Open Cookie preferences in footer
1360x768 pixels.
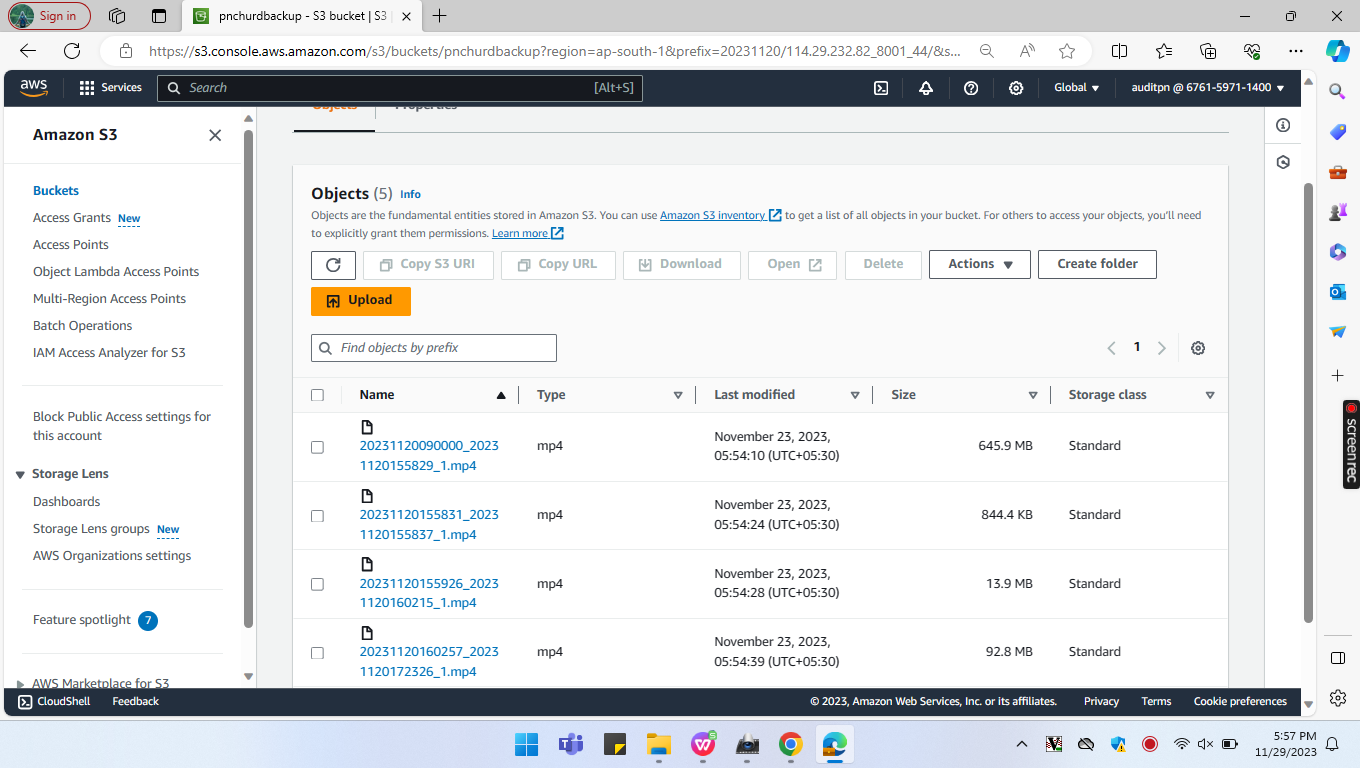pyautogui.click(x=1240, y=702)
